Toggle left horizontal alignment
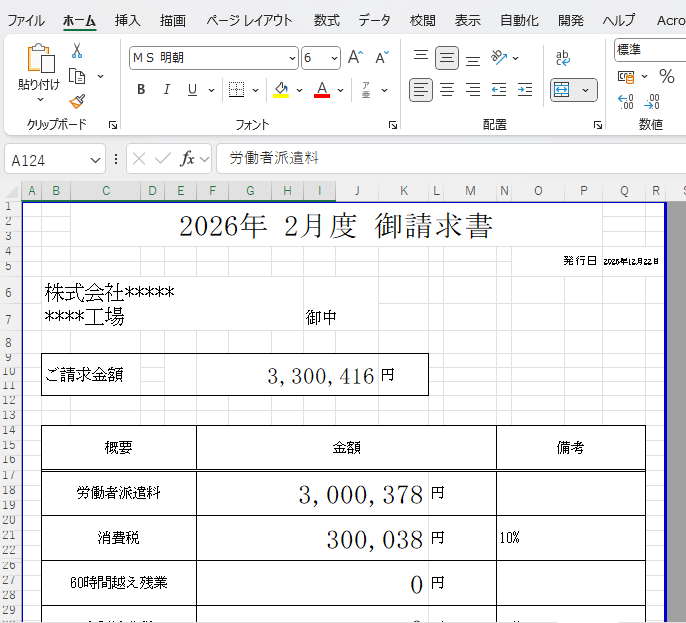686x623 pixels. click(x=420, y=90)
